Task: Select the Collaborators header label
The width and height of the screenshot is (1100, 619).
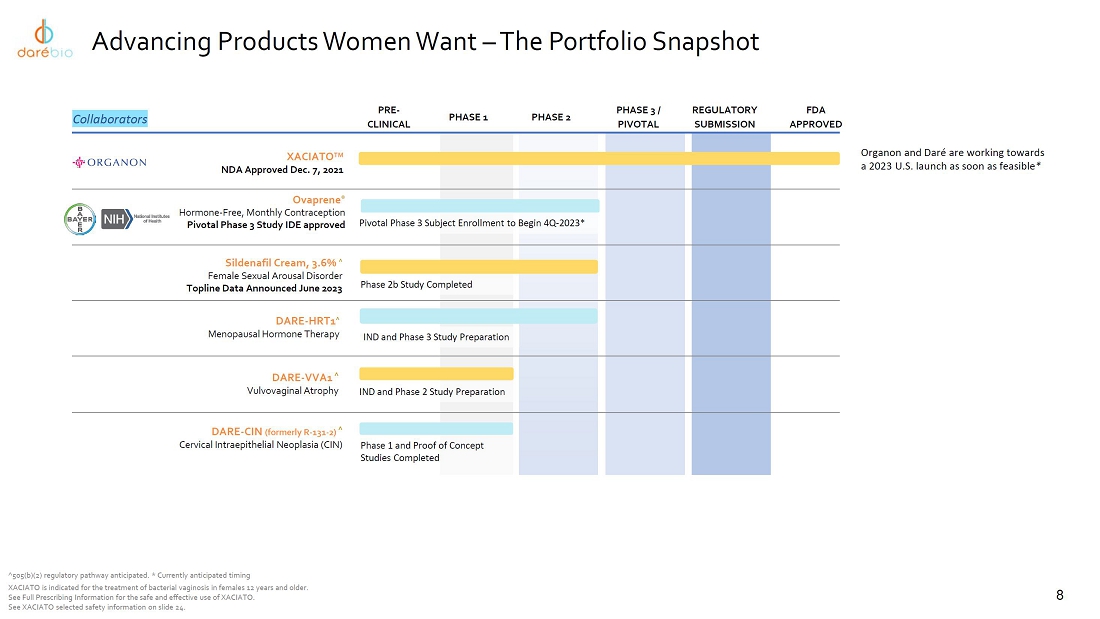Action: point(110,119)
